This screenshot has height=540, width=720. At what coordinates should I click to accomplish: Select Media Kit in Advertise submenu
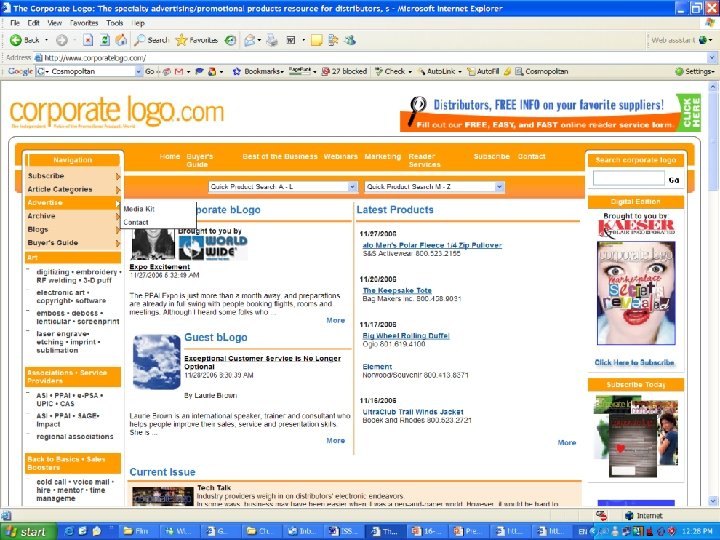(x=139, y=209)
